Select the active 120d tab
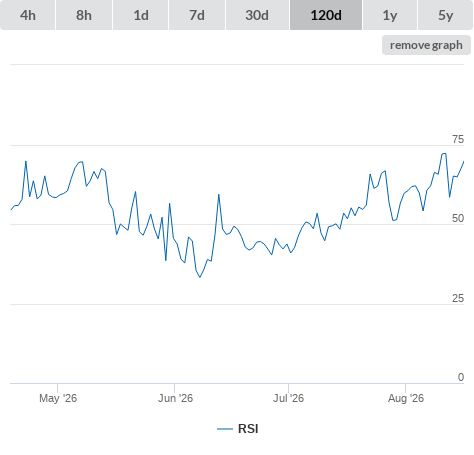The height and width of the screenshot is (455, 474). (x=326, y=15)
